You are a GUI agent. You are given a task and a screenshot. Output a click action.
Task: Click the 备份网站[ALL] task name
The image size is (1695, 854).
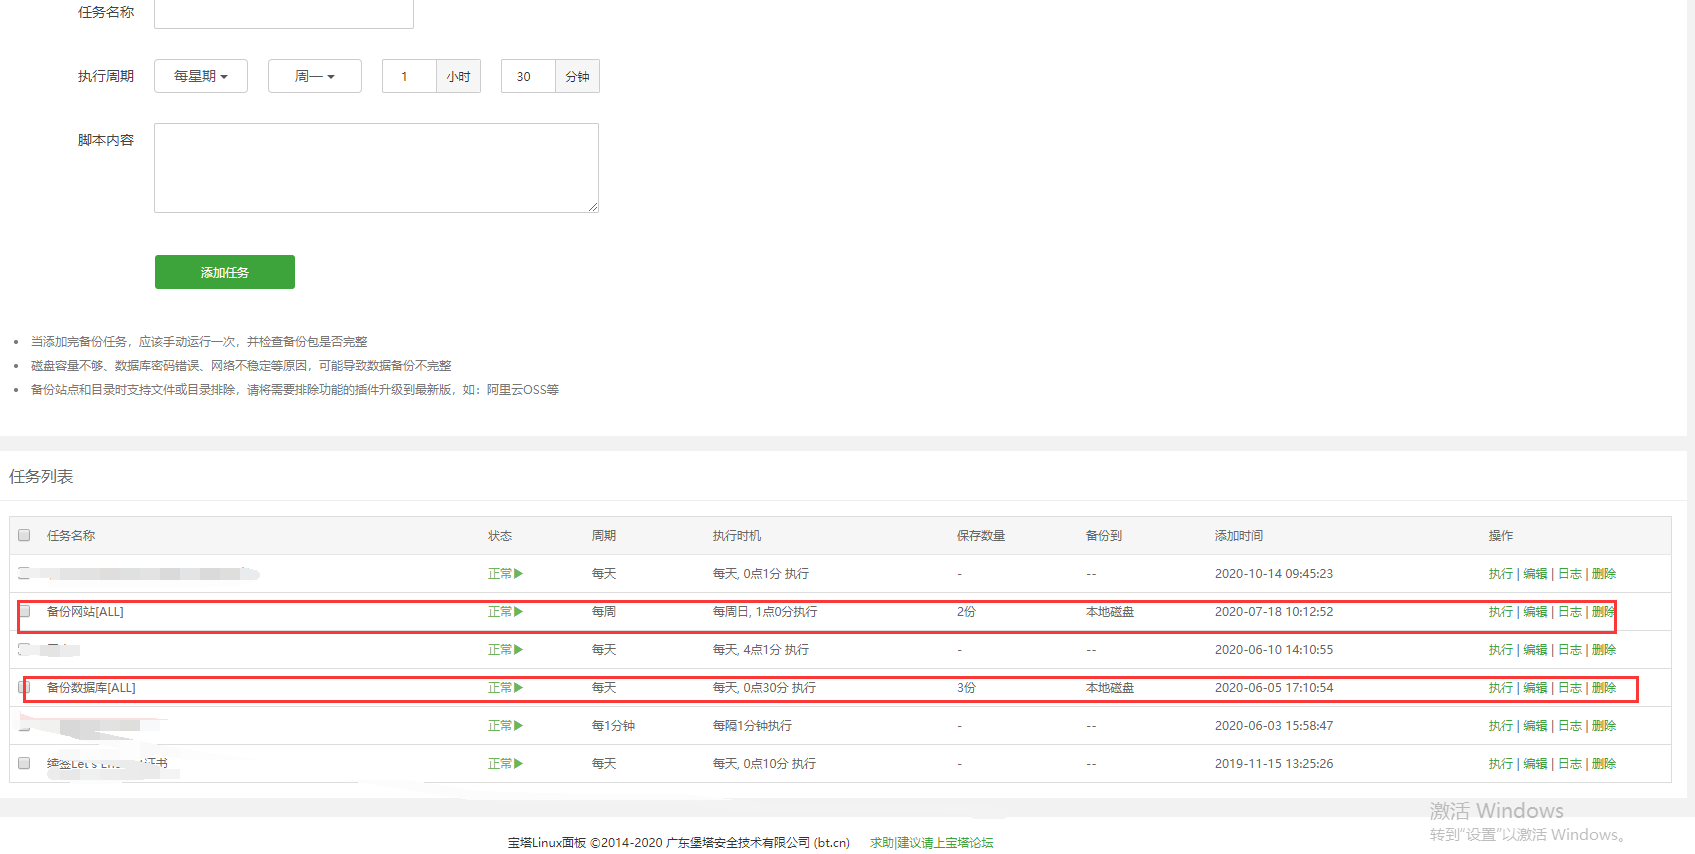[x=85, y=612]
